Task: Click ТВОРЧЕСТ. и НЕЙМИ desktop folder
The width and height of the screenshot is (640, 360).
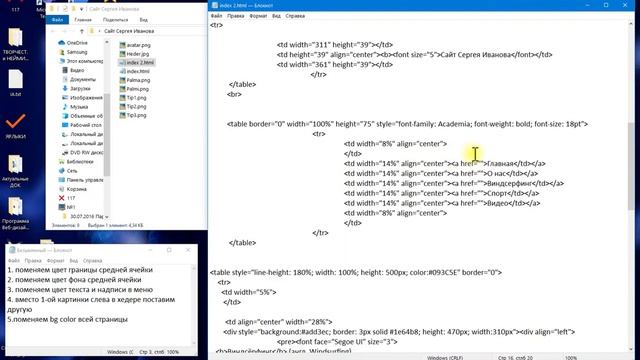Action: tap(16, 44)
